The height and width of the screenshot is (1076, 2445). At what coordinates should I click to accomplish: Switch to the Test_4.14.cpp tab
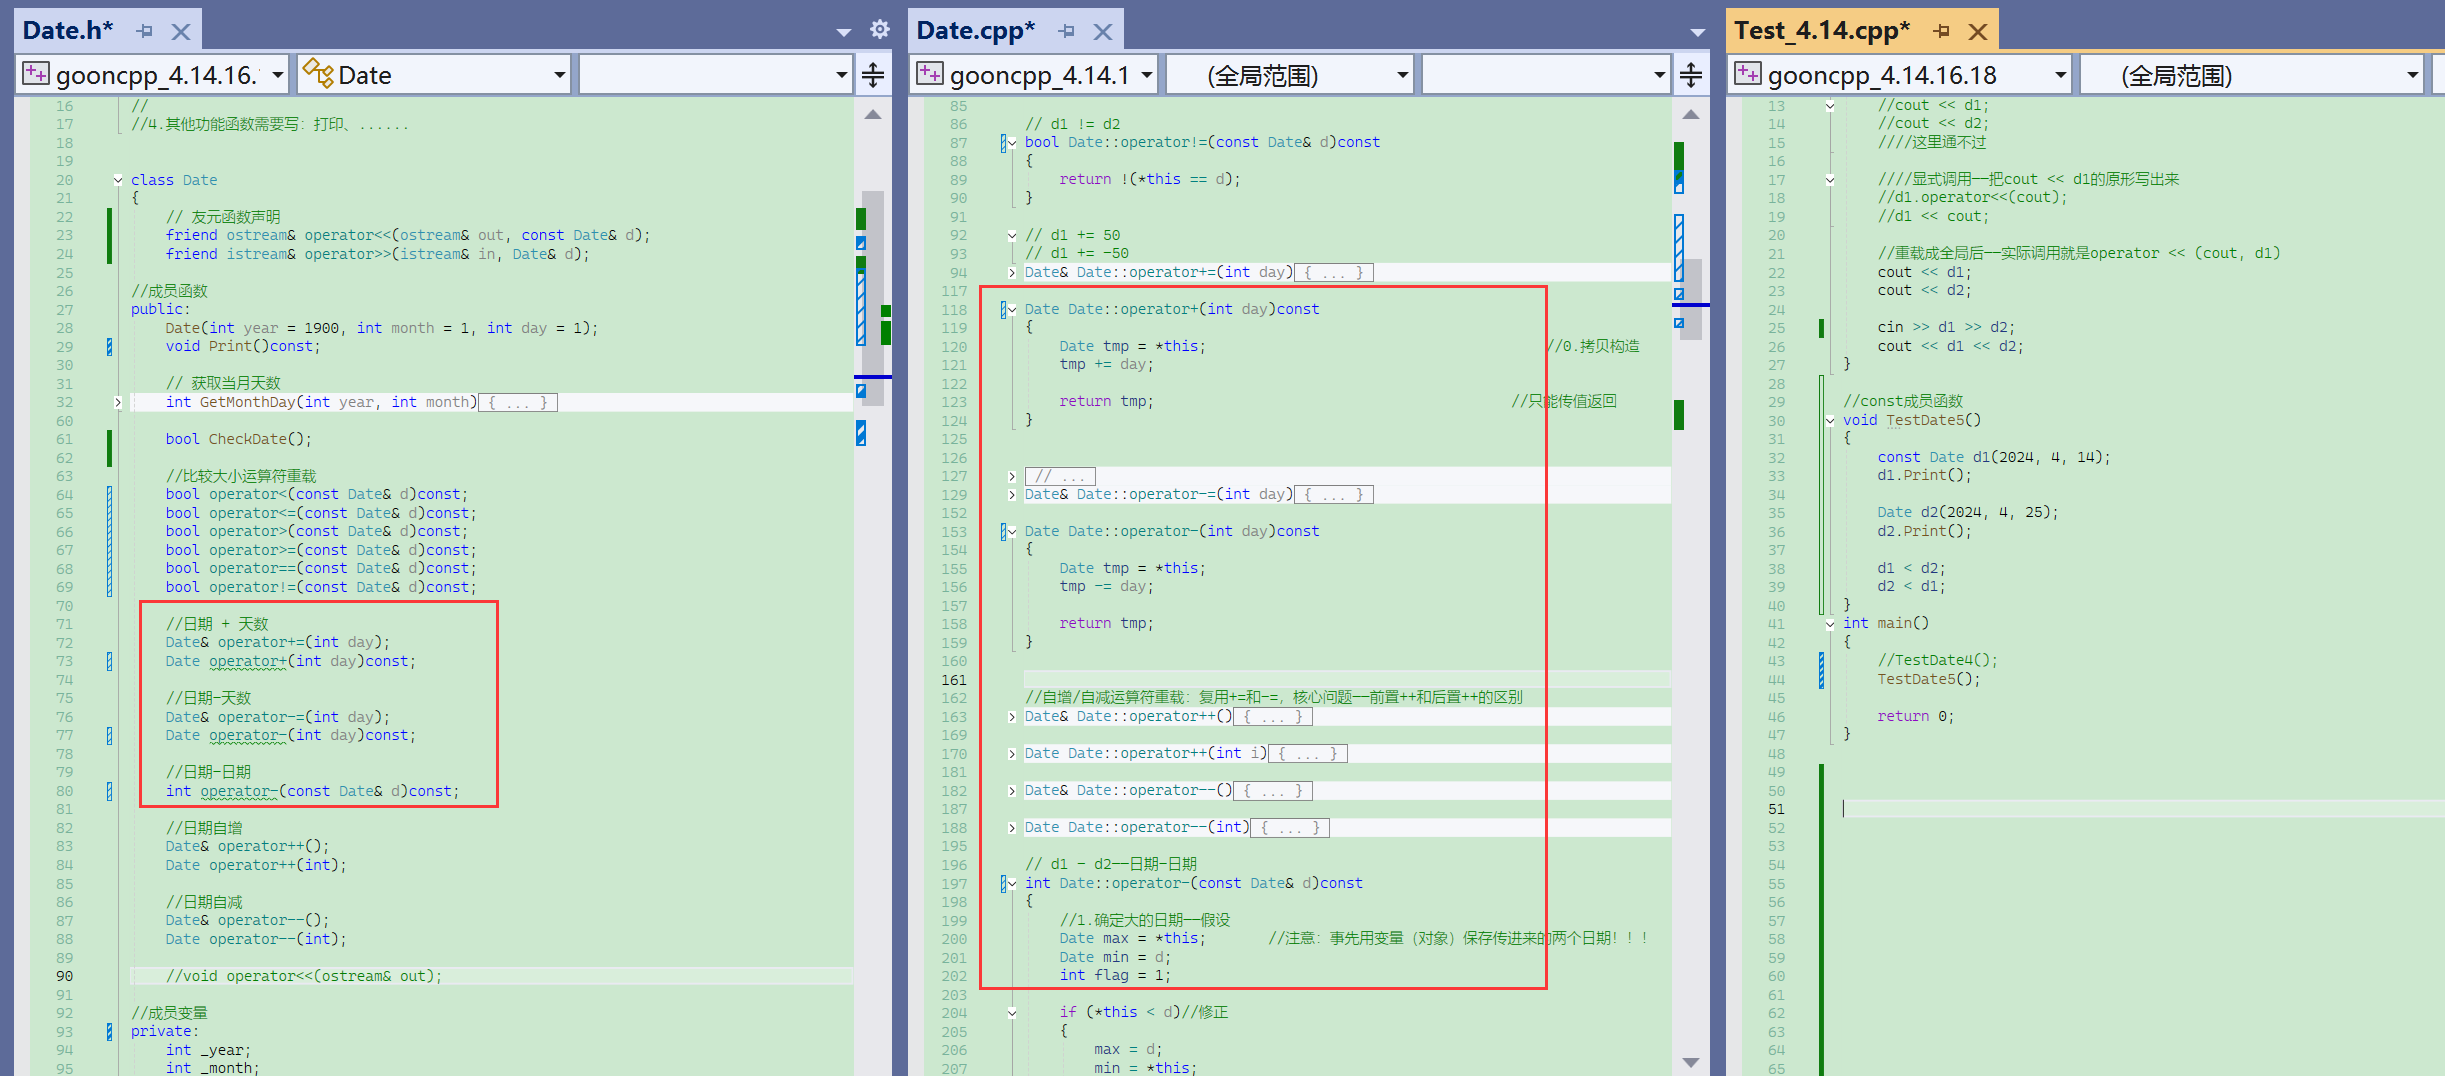[1821, 30]
